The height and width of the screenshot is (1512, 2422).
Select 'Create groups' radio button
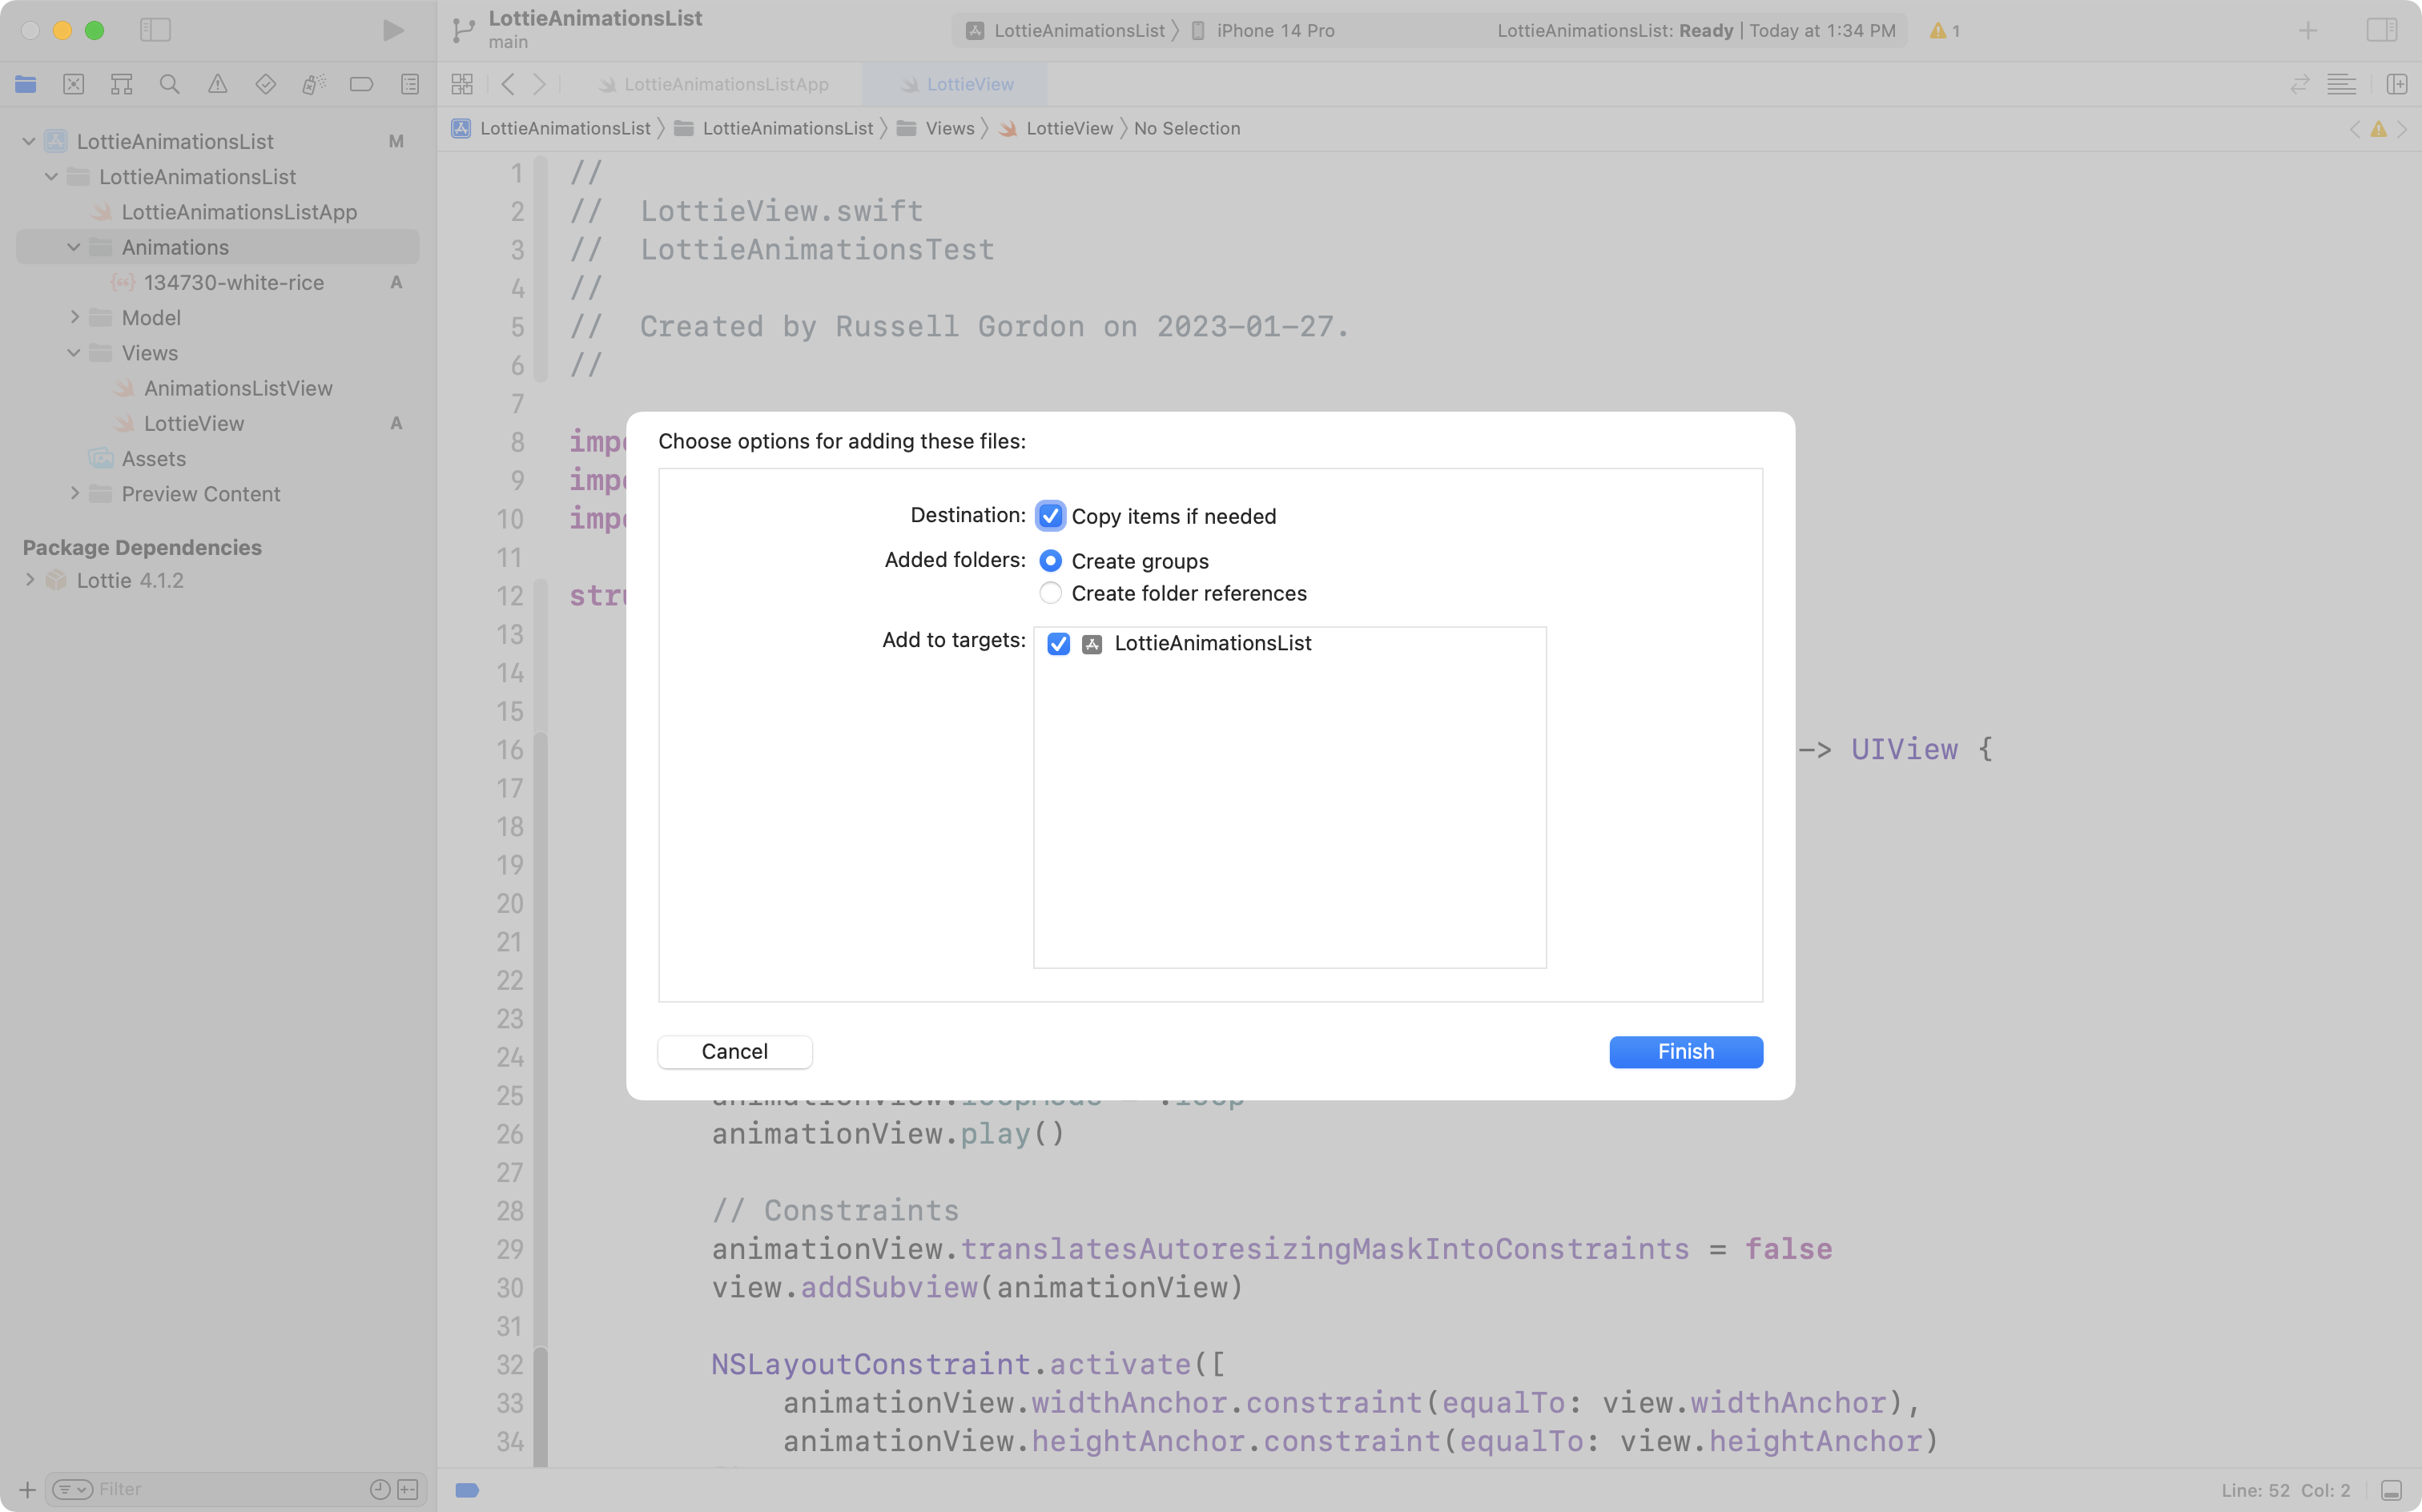(x=1050, y=559)
